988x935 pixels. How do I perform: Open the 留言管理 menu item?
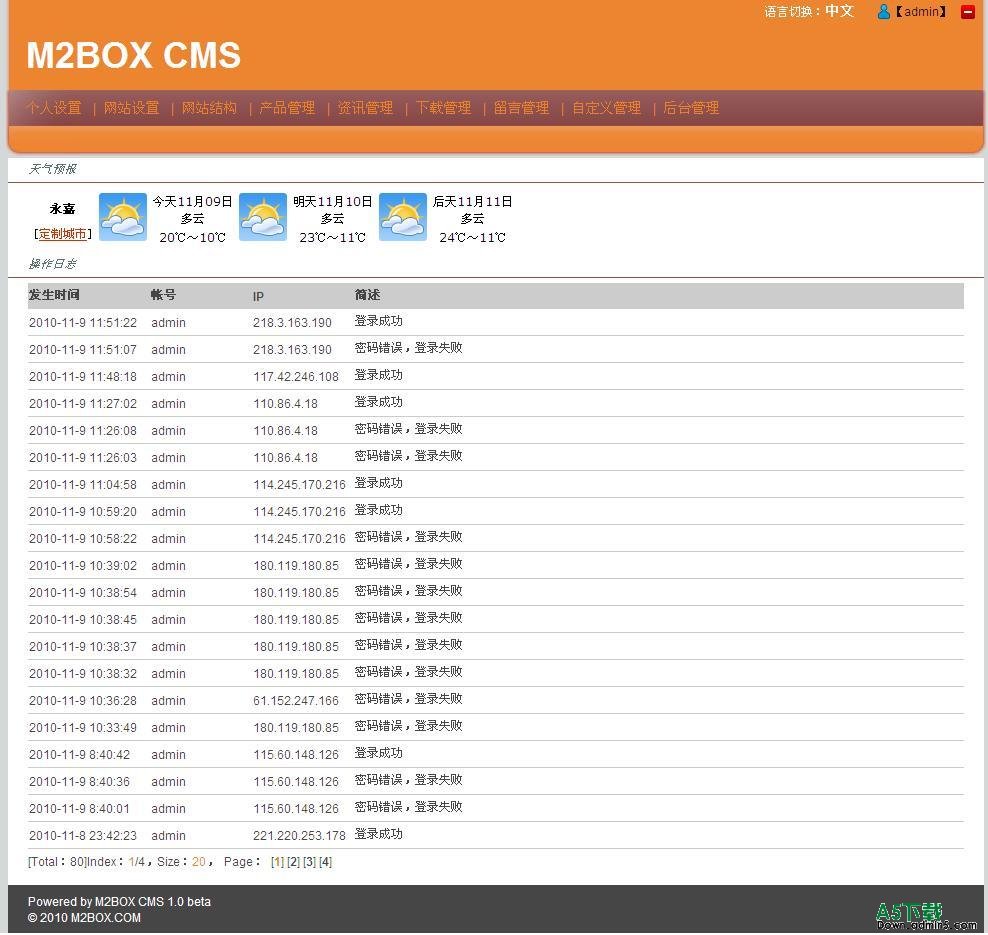point(522,108)
